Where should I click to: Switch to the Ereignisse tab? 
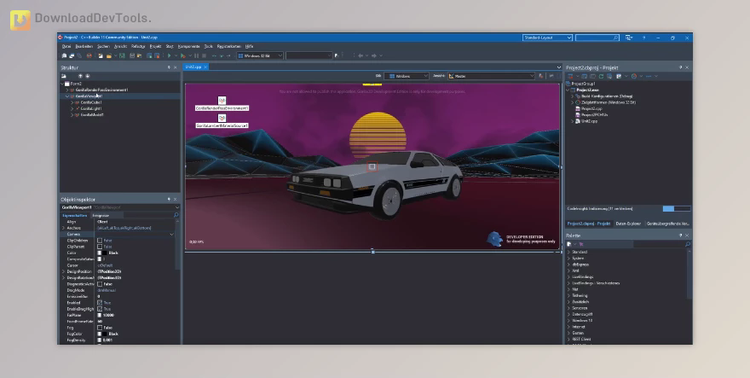101,215
